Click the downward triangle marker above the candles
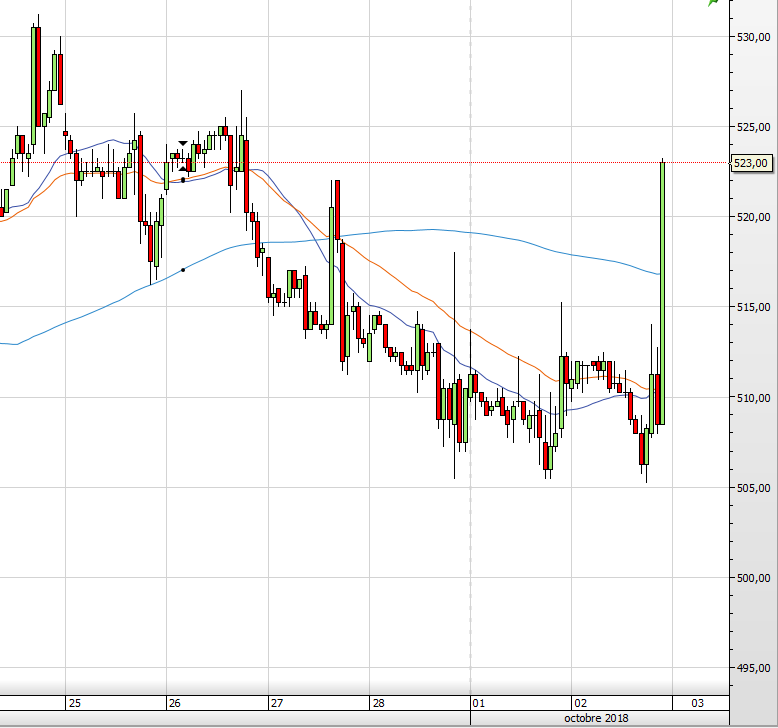The image size is (778, 728). click(x=182, y=144)
